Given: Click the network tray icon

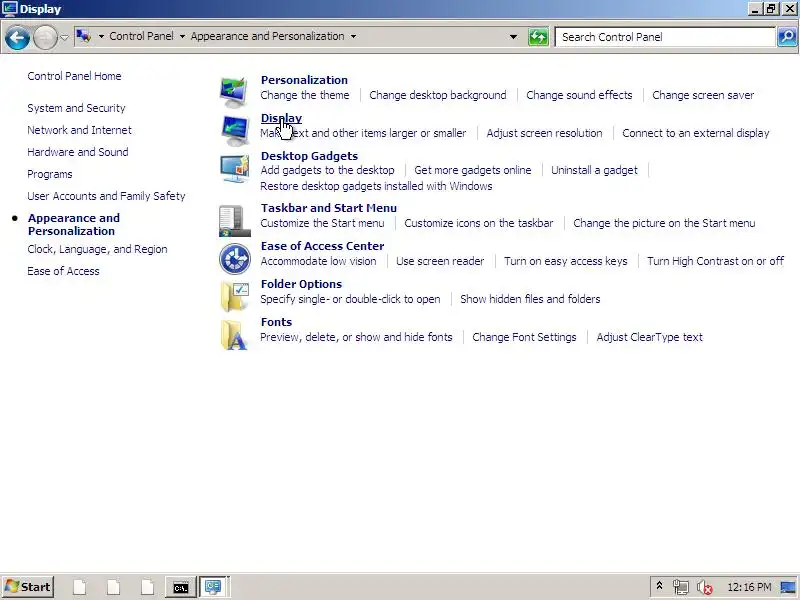Looking at the screenshot, I should pyautogui.click(x=680, y=587).
